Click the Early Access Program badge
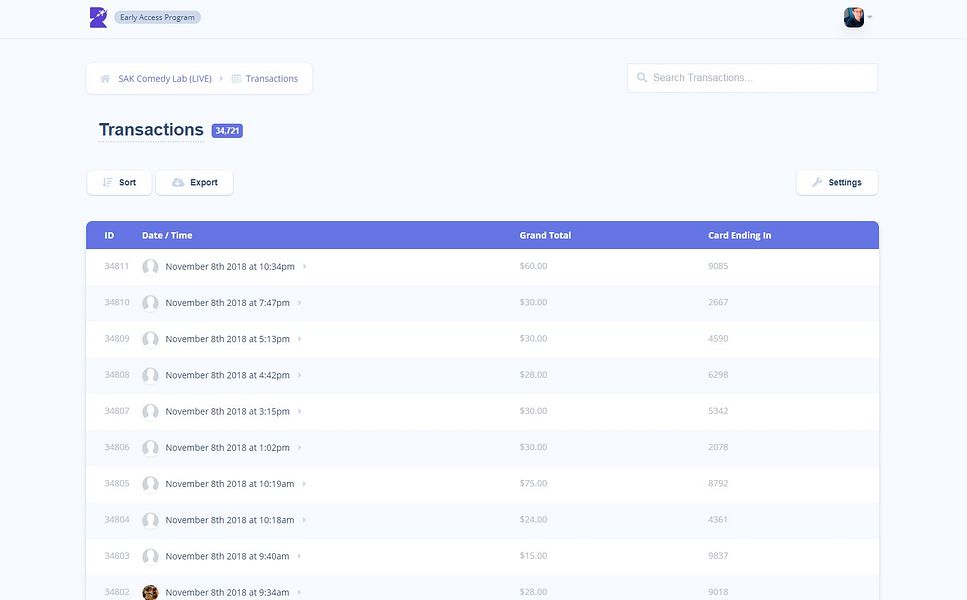 coord(157,17)
